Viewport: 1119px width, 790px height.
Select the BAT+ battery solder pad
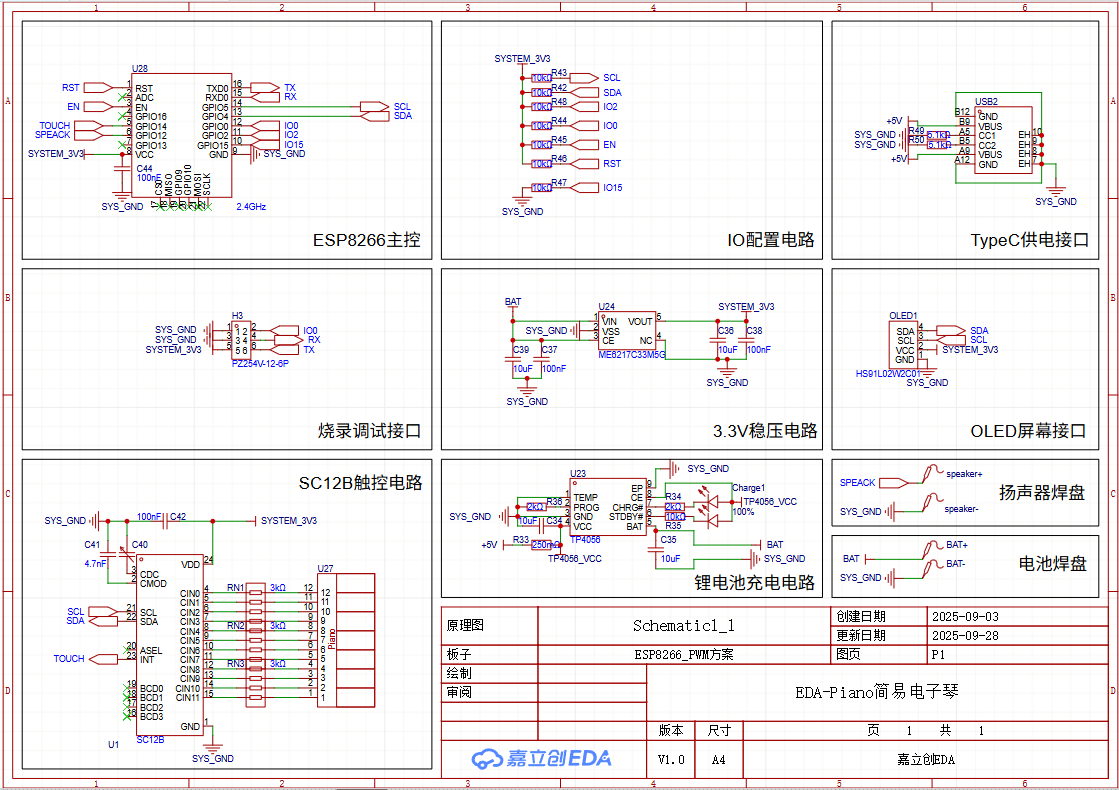[x=927, y=548]
